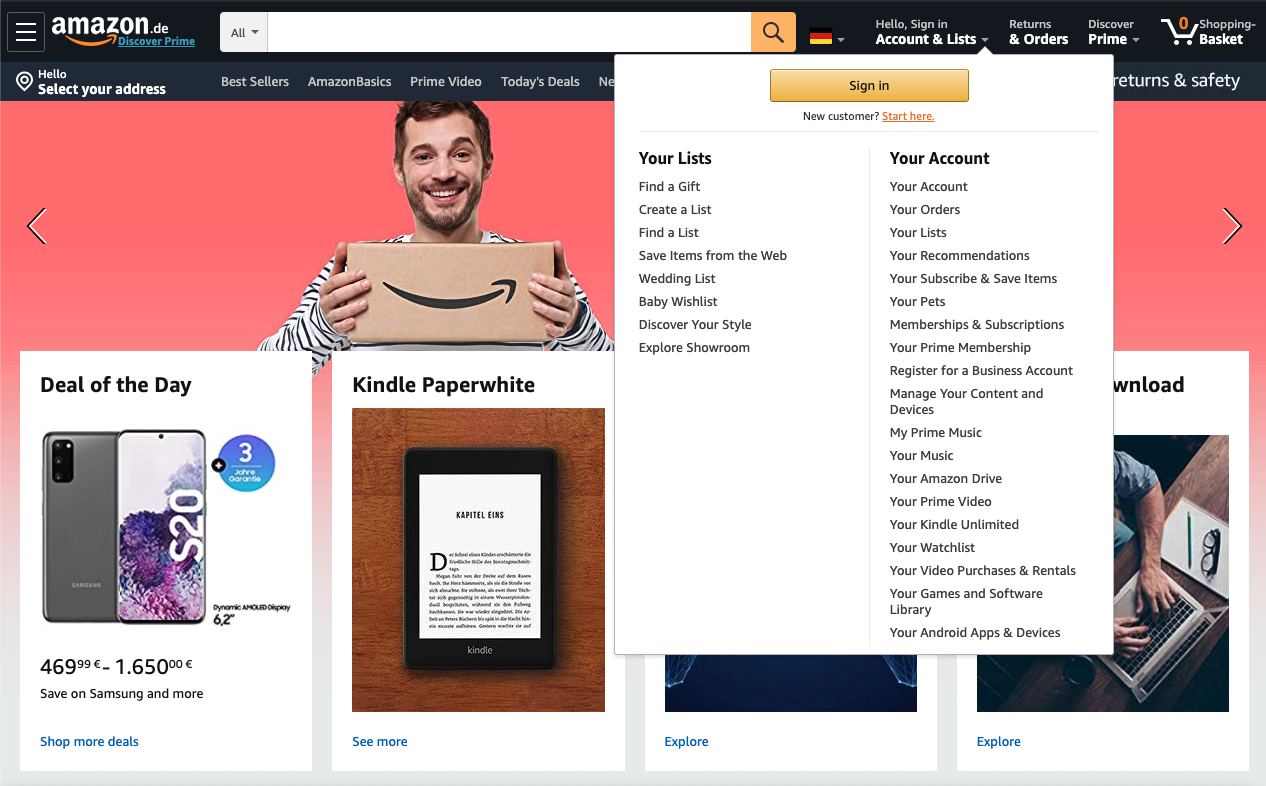Click See more under Kindle Paperwhite
Viewport: 1266px width, 786px height.
[x=380, y=741]
